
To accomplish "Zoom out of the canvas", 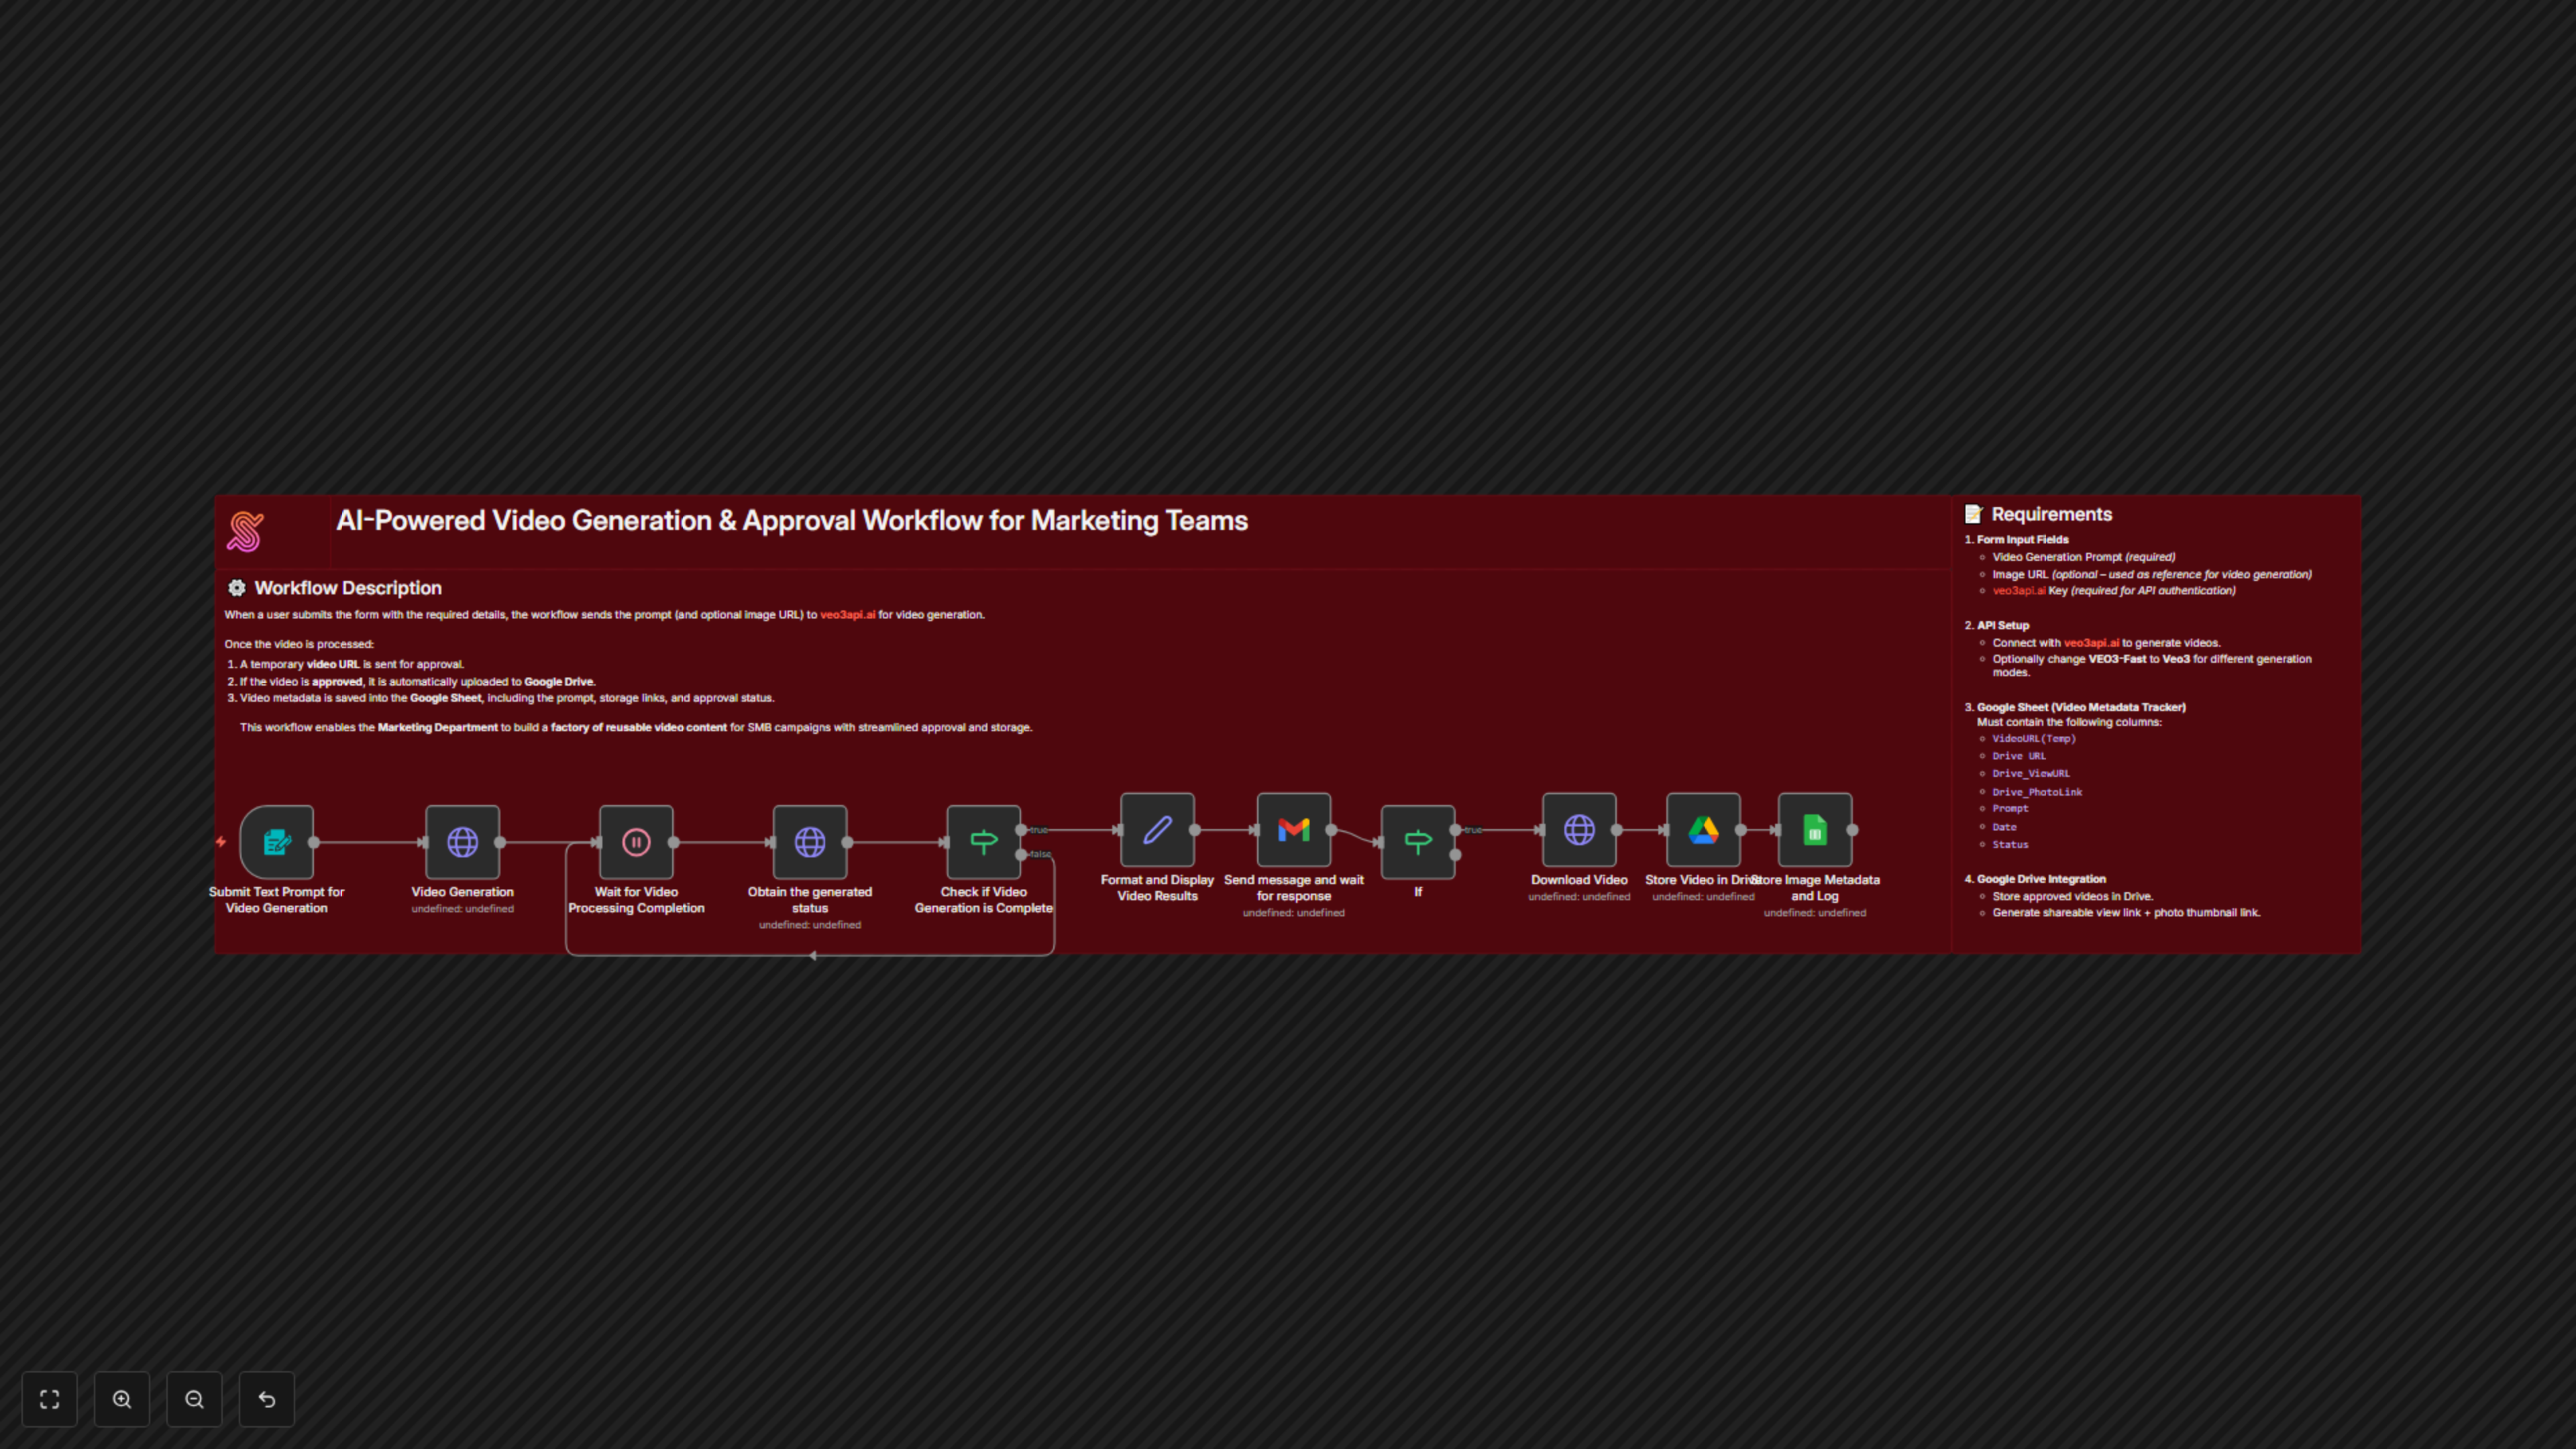I will [194, 1399].
